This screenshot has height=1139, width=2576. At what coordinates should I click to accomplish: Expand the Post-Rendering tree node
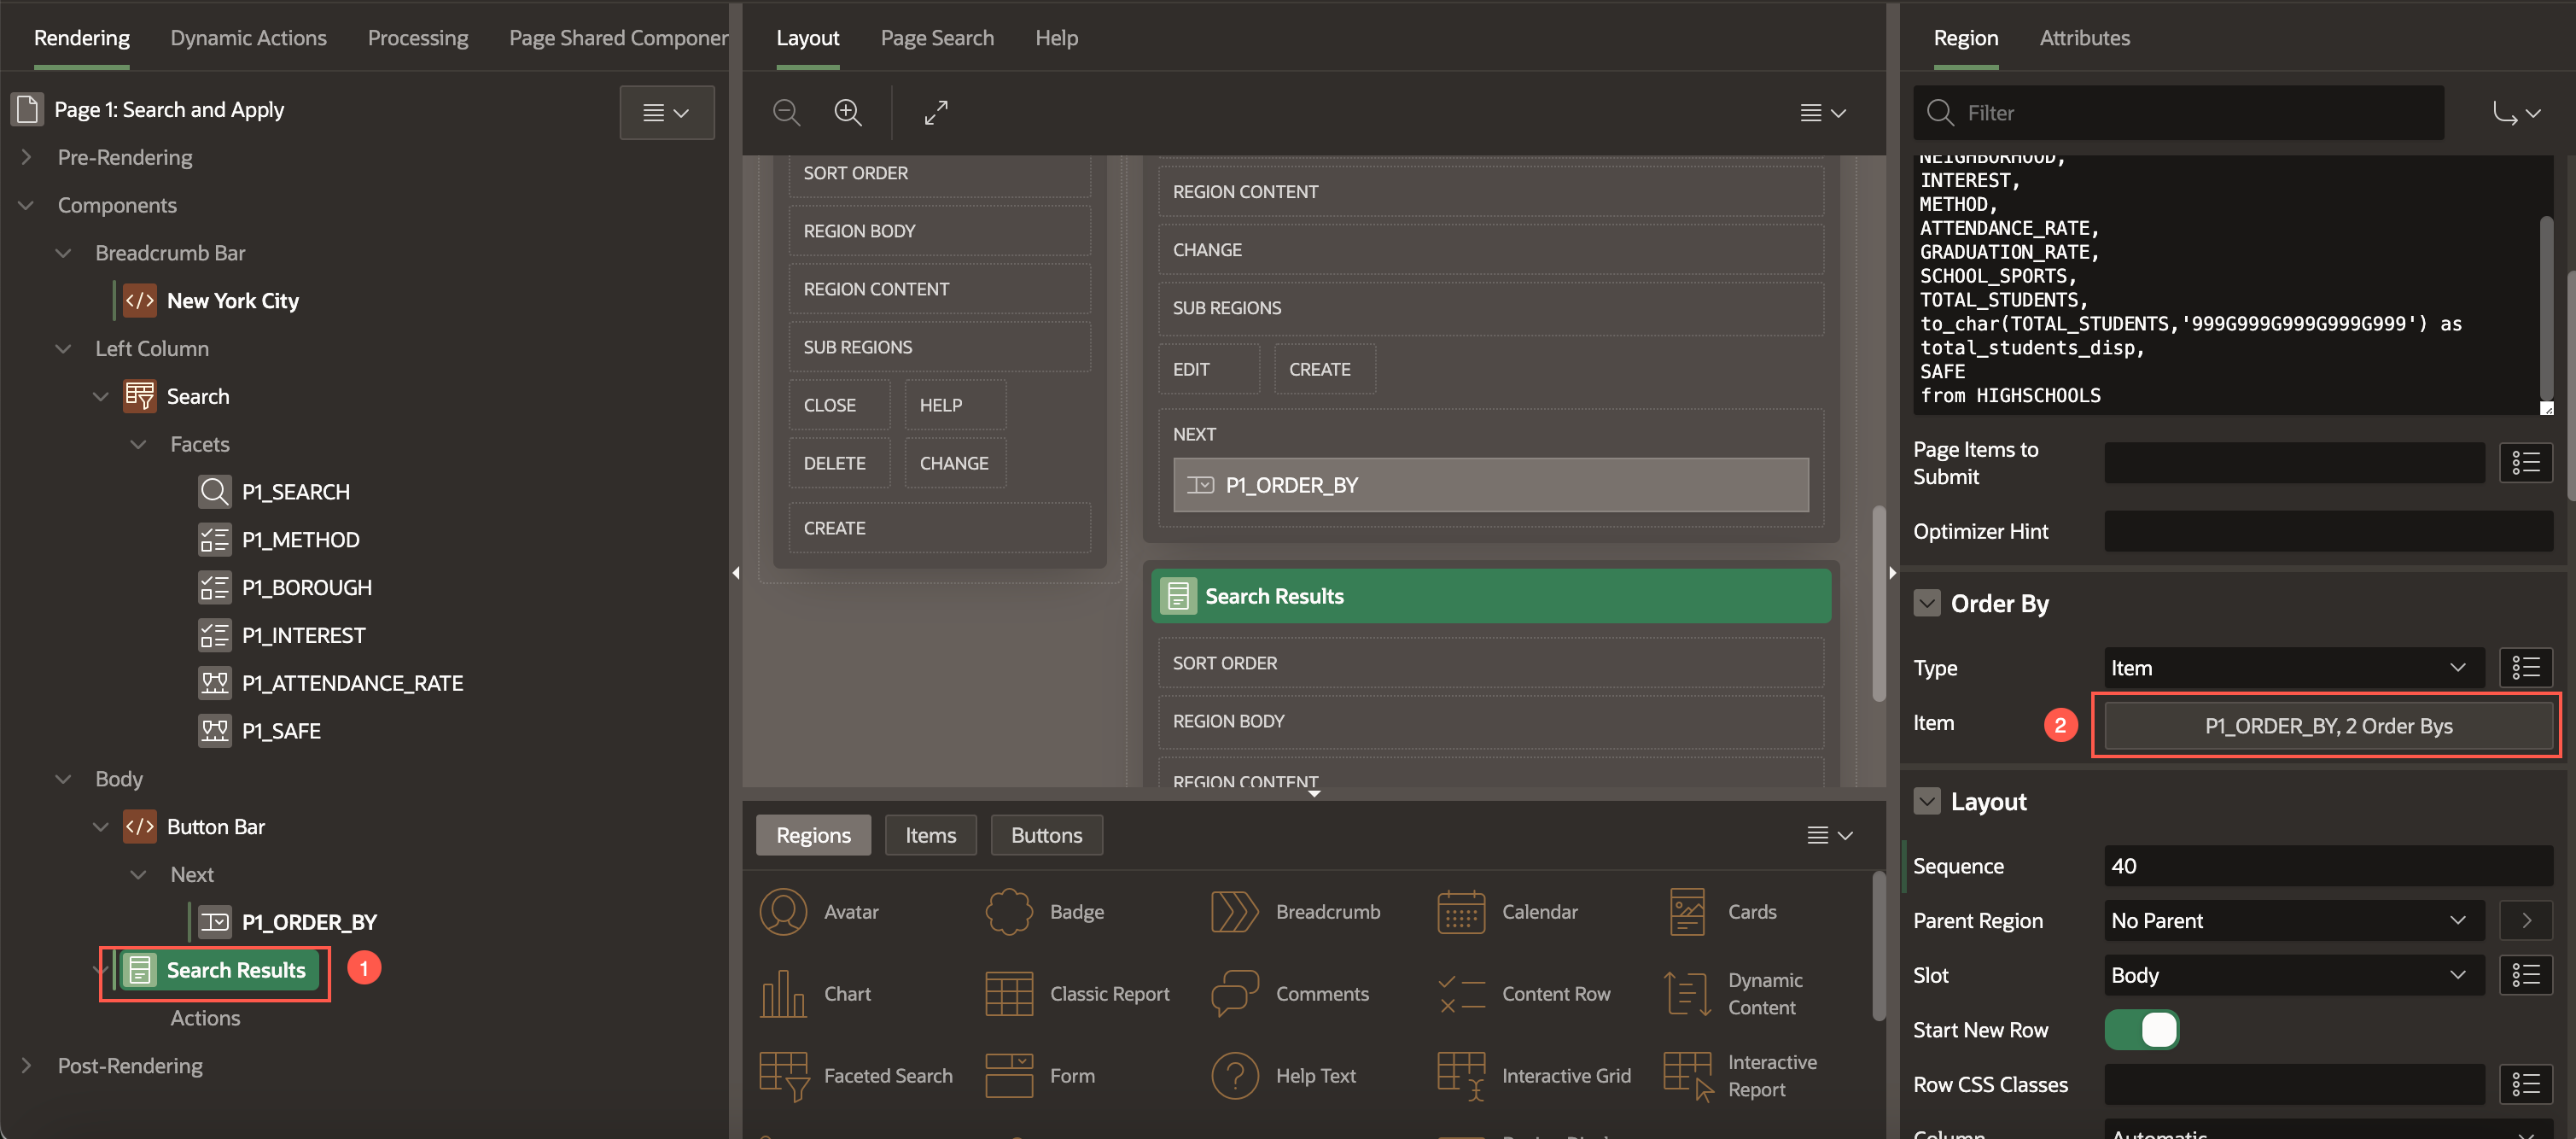click(x=27, y=1066)
